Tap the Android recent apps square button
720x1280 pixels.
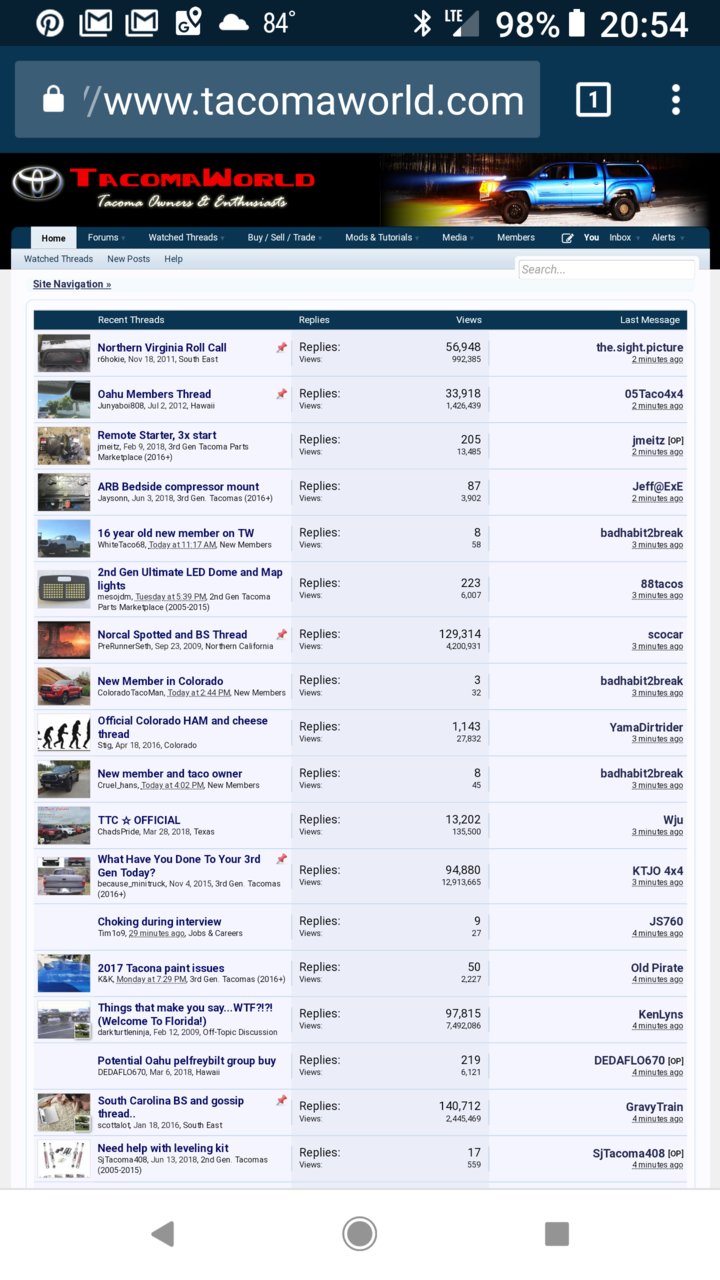click(557, 1234)
